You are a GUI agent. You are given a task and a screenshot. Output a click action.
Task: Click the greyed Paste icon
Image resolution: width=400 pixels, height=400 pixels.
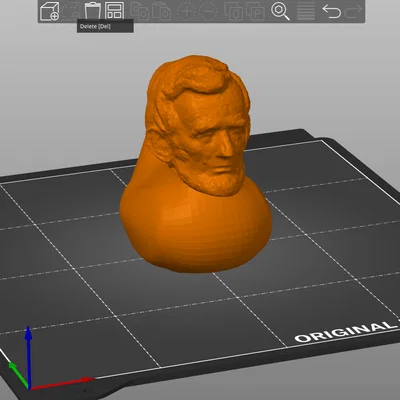tap(162, 11)
